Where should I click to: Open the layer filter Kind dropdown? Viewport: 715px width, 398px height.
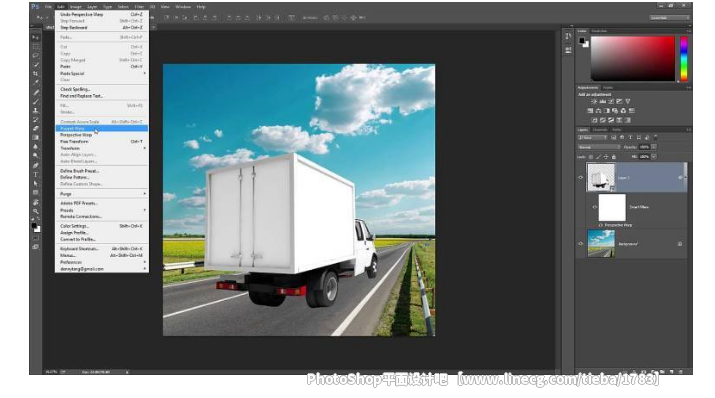coord(592,137)
